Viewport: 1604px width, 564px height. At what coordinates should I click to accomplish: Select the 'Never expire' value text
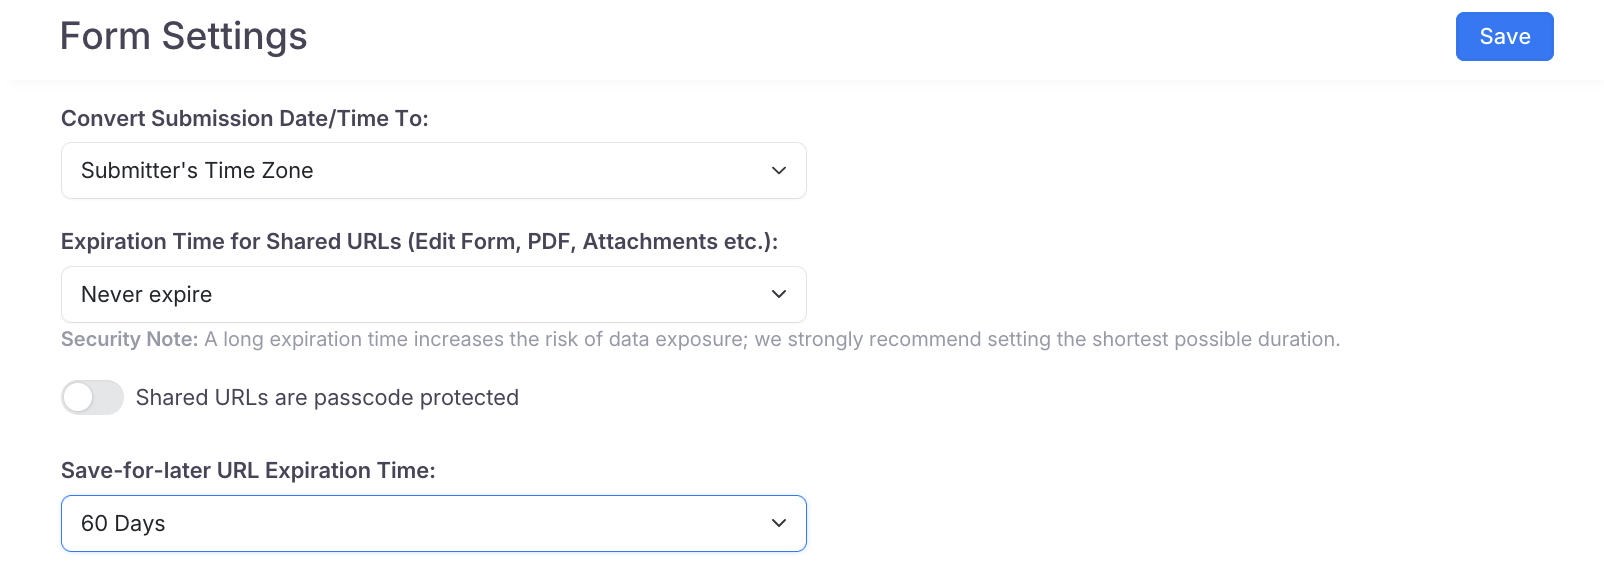(x=146, y=295)
